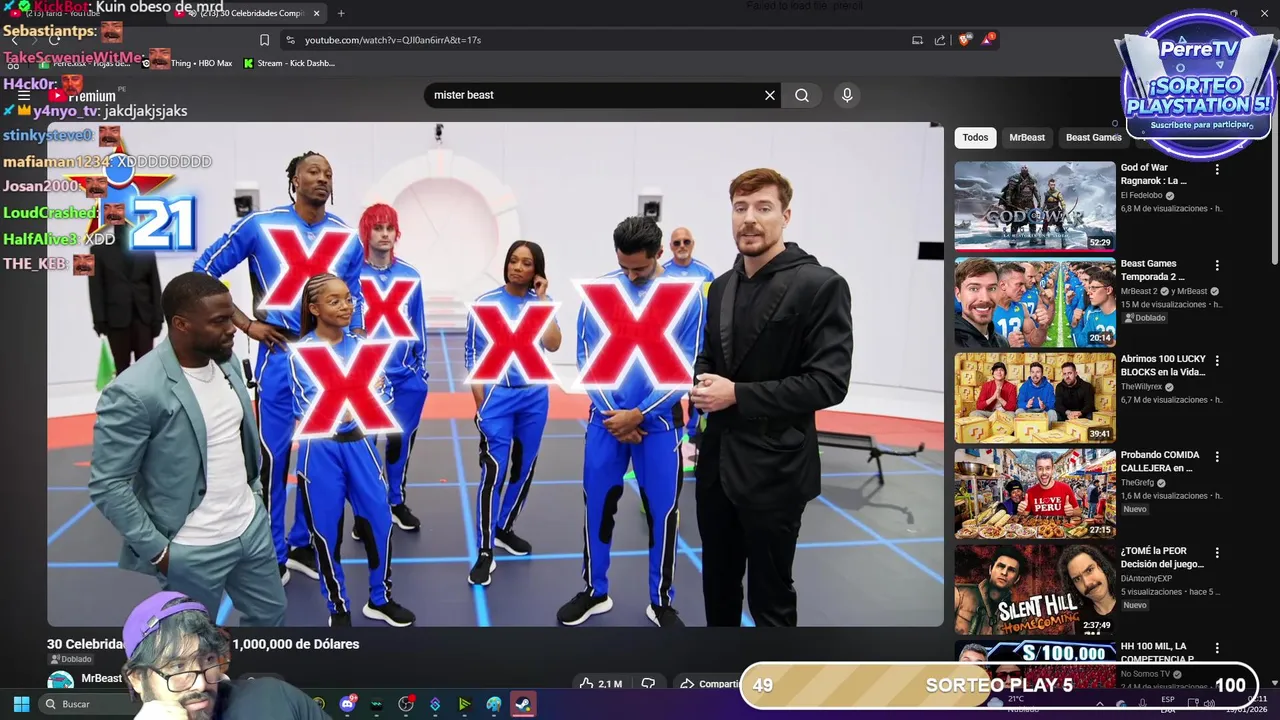Open the green arrow app on taskbar
Viewport: 1280px width, 720px height.
tap(464, 704)
